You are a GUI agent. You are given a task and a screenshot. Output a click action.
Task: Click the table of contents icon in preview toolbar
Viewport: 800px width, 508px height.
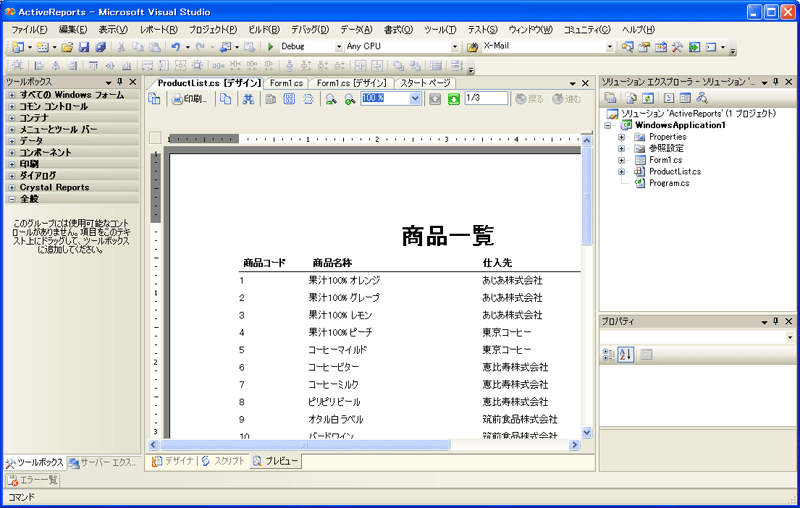click(x=154, y=99)
